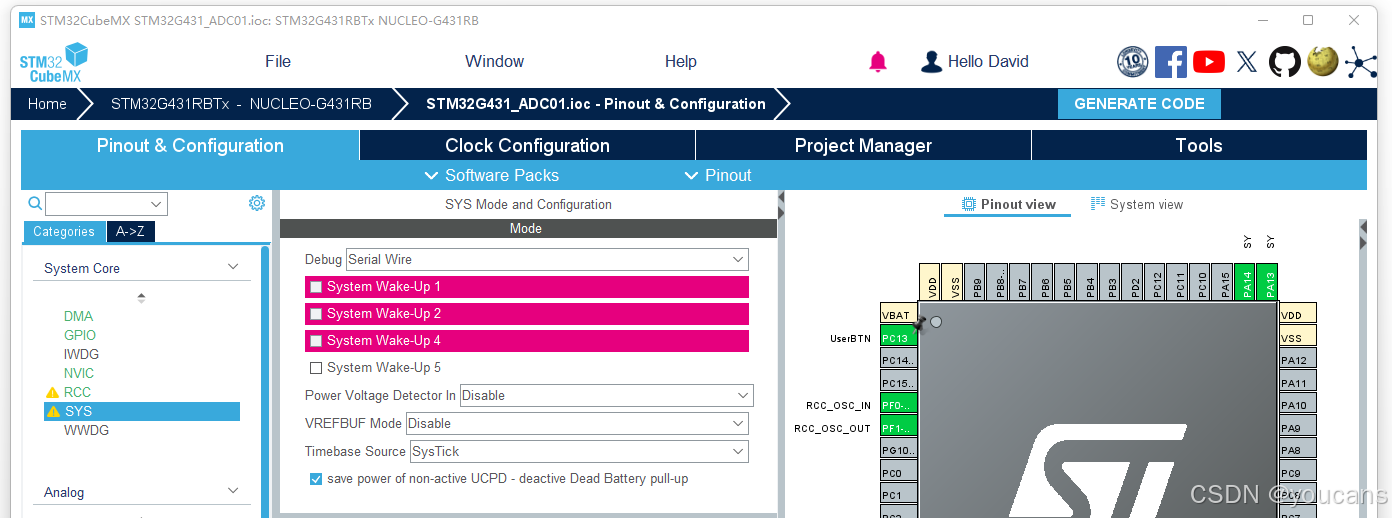Click STM32G431RBTx NUCLEO-G431RB breadcrumb

click(241, 104)
